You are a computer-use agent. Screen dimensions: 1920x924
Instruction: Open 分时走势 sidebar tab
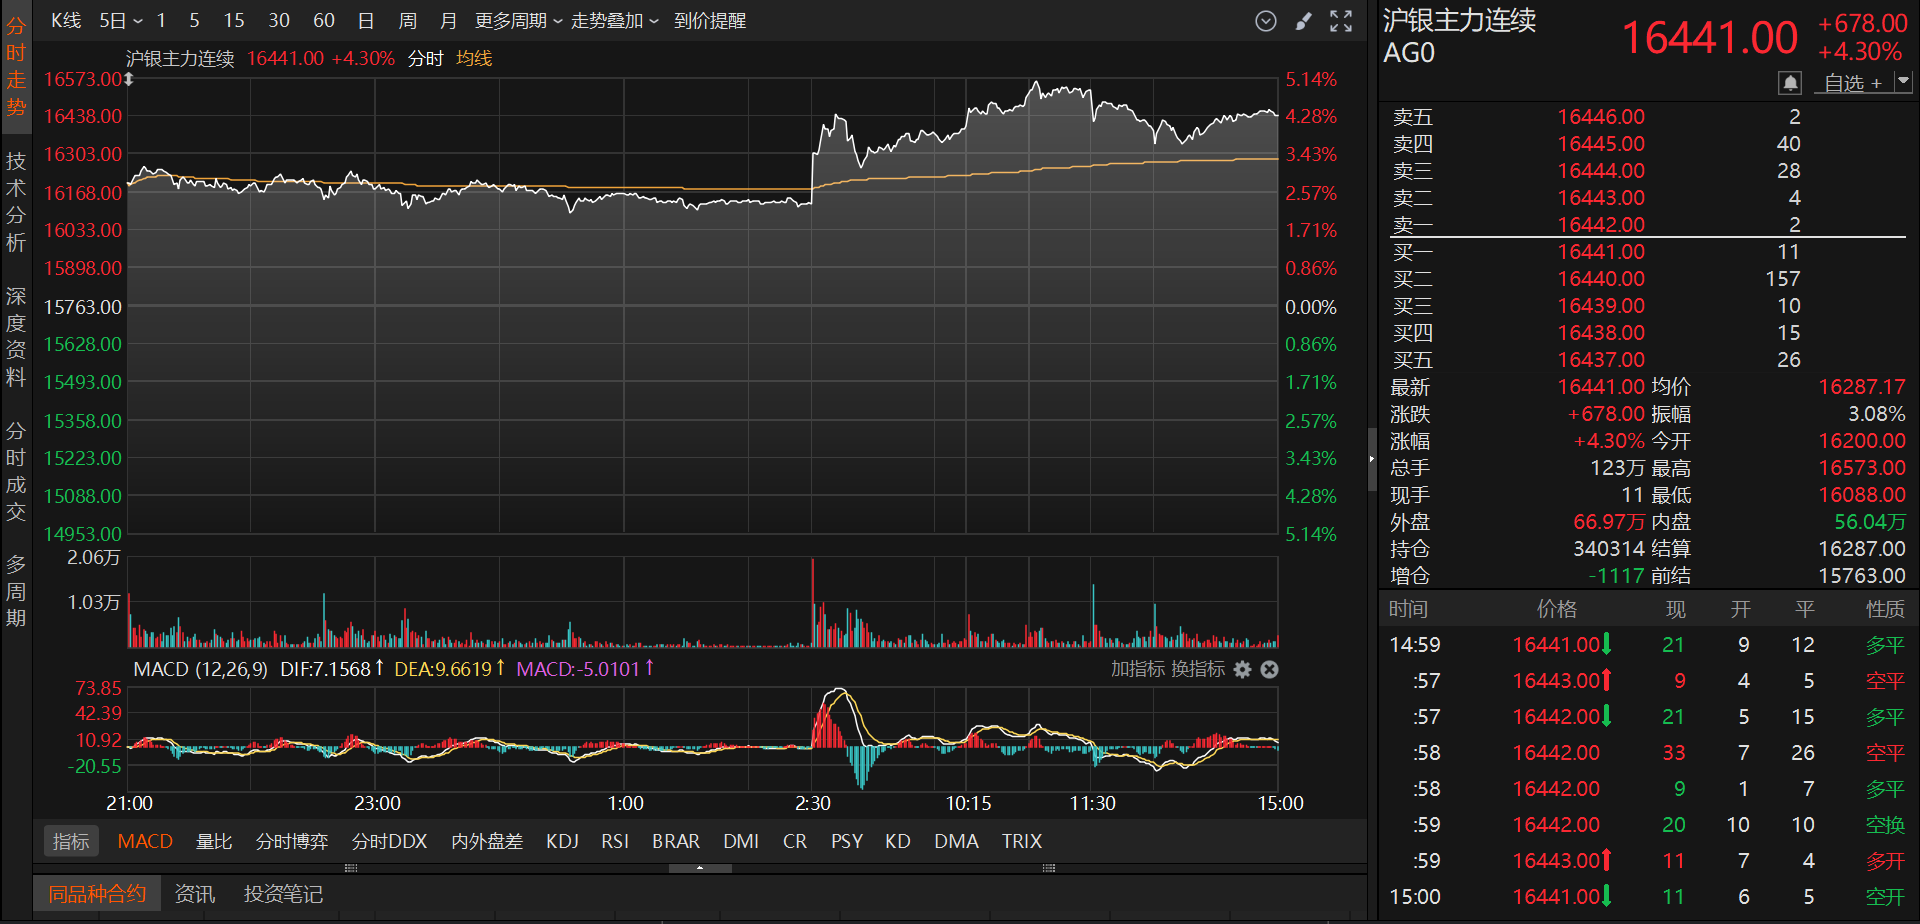click(16, 67)
